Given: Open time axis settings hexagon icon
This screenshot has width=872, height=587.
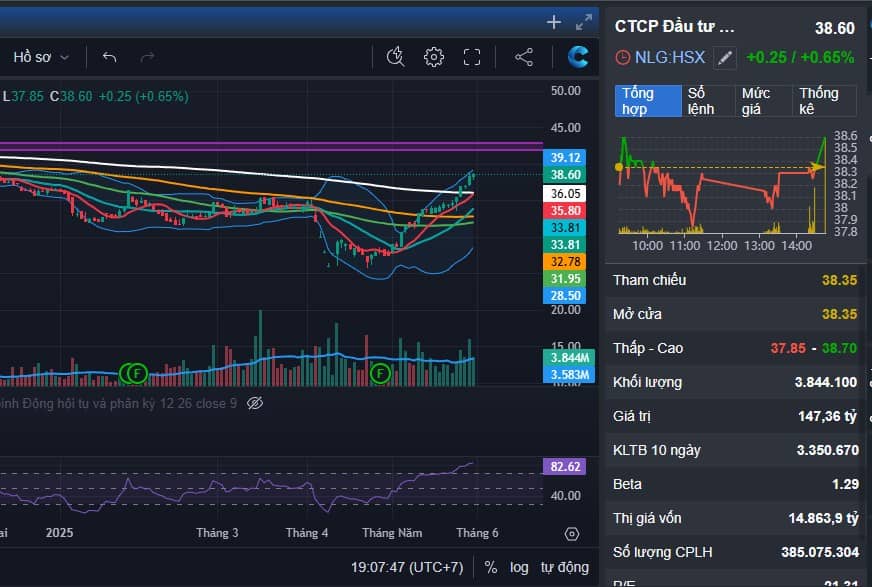Looking at the screenshot, I should [572, 534].
